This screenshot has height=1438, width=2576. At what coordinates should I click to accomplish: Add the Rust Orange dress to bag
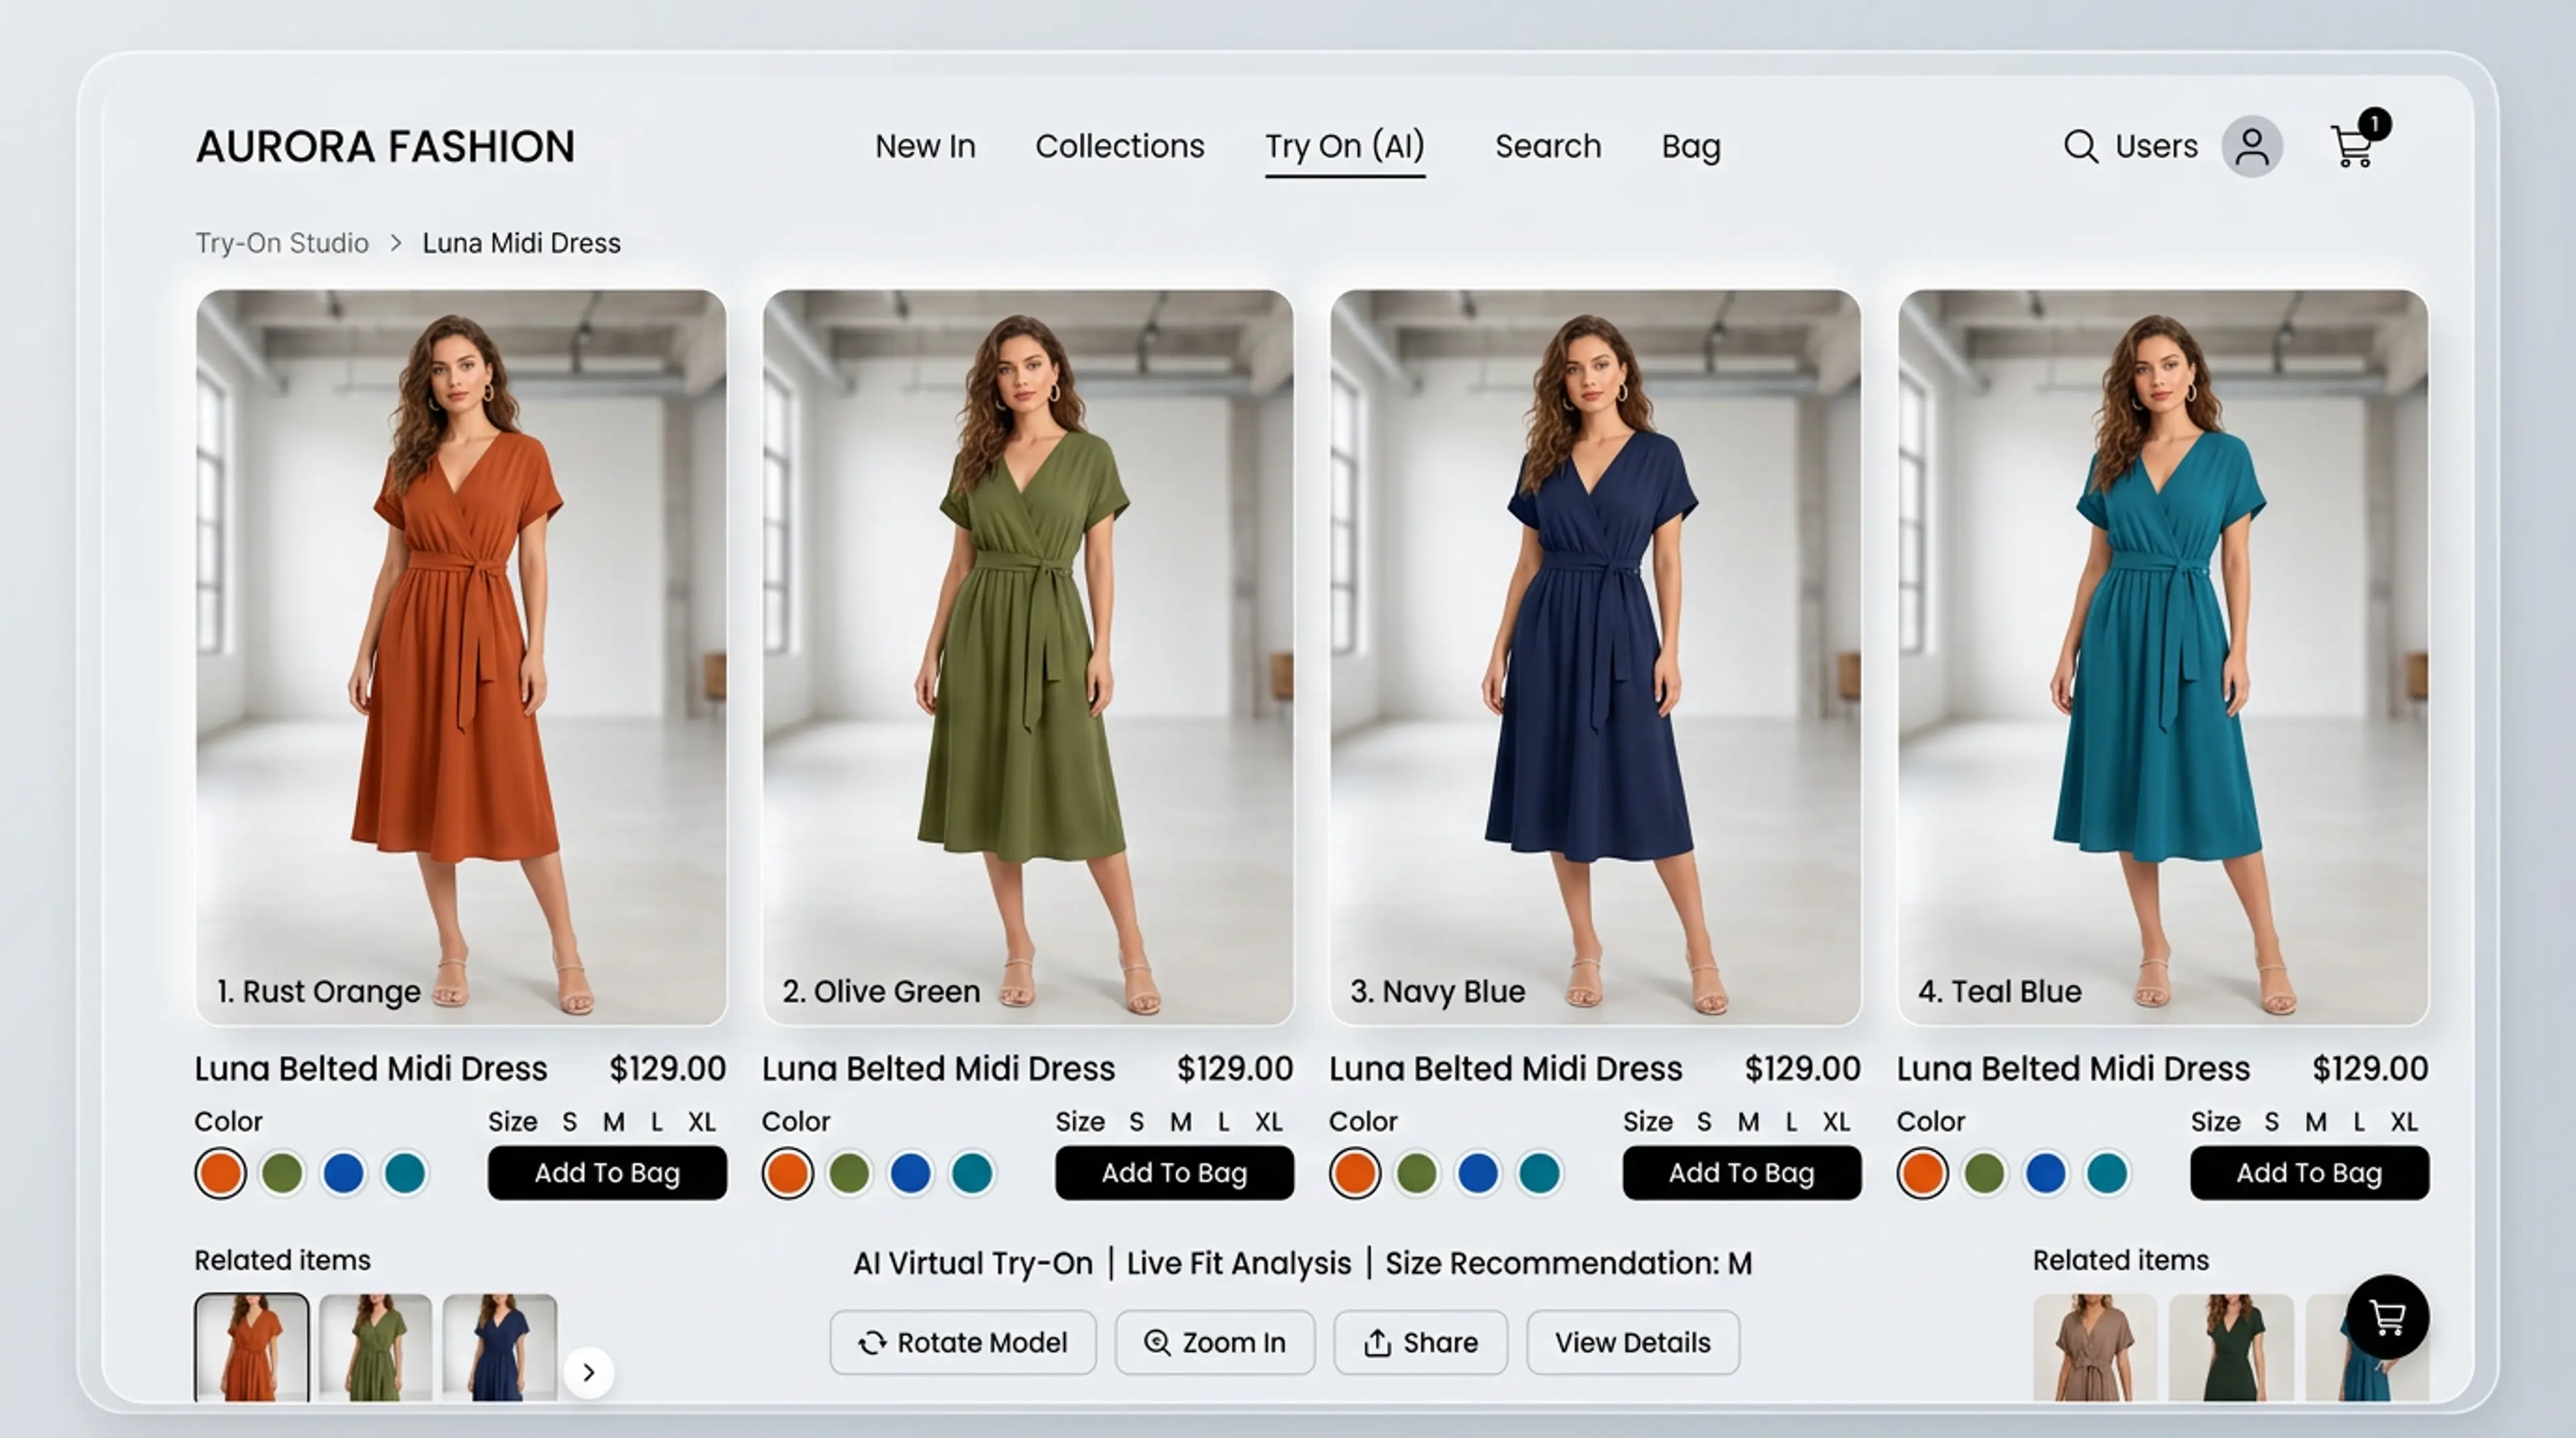tap(607, 1172)
